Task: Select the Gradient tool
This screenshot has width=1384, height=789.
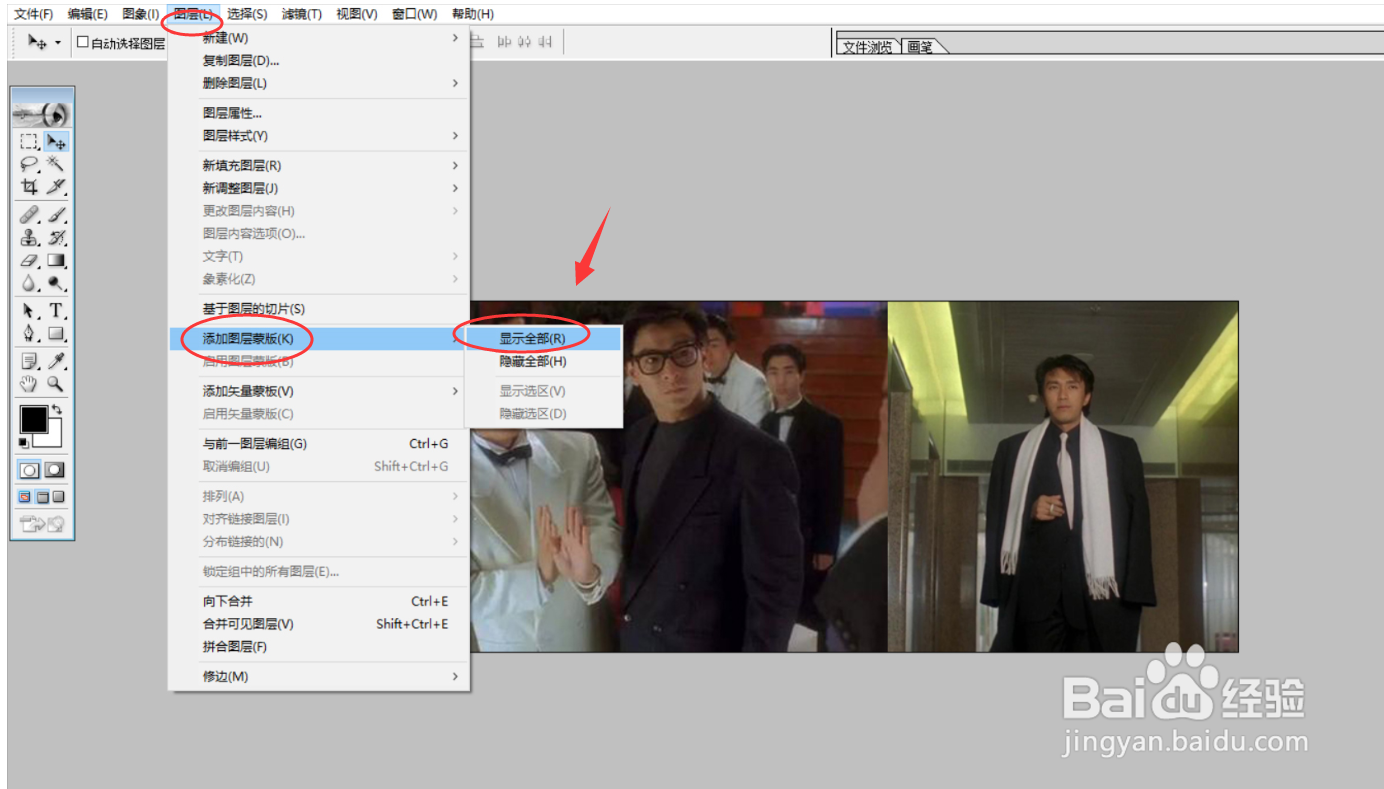Action: (56, 260)
